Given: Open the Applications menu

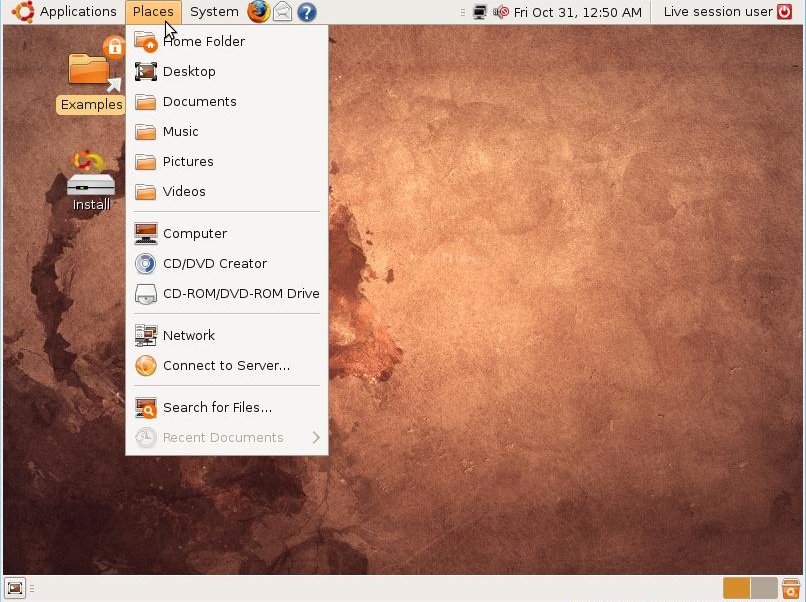Looking at the screenshot, I should point(78,11).
